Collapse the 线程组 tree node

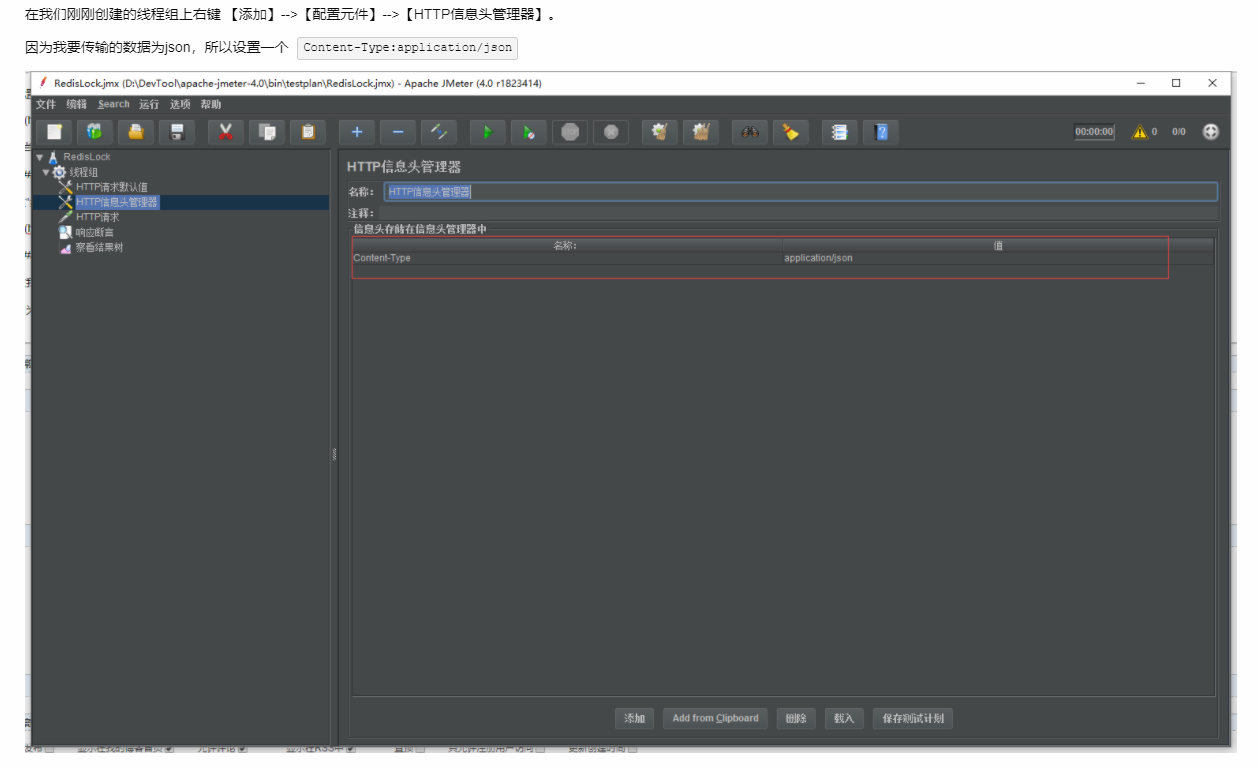point(46,172)
